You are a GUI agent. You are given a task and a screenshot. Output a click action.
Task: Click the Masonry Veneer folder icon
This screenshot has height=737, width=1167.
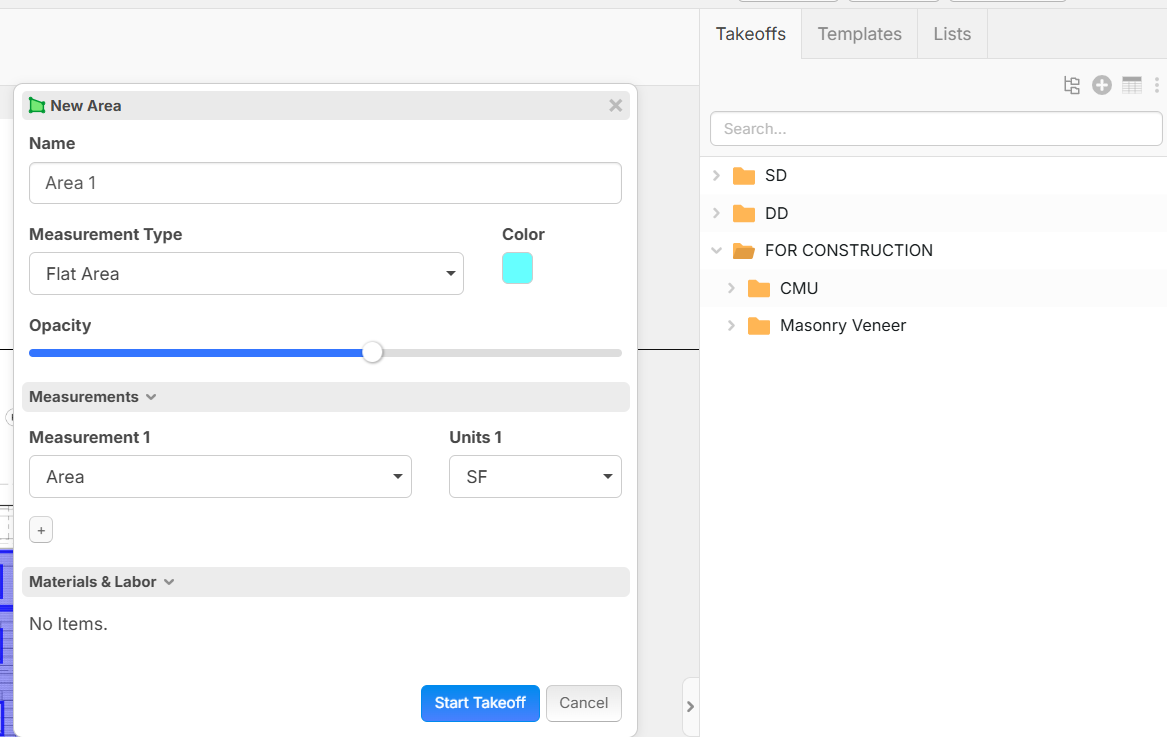[759, 326]
